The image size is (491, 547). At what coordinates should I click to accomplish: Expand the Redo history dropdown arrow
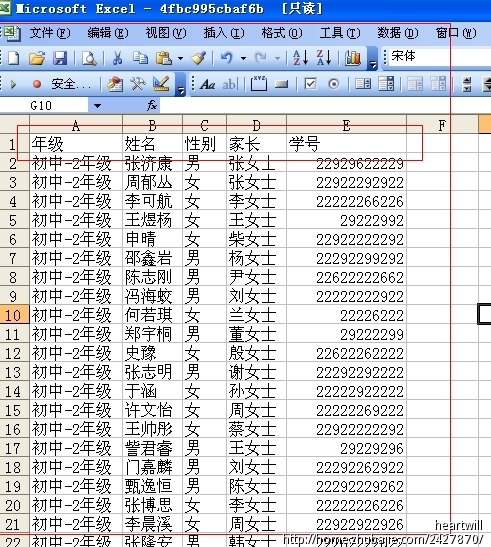277,58
